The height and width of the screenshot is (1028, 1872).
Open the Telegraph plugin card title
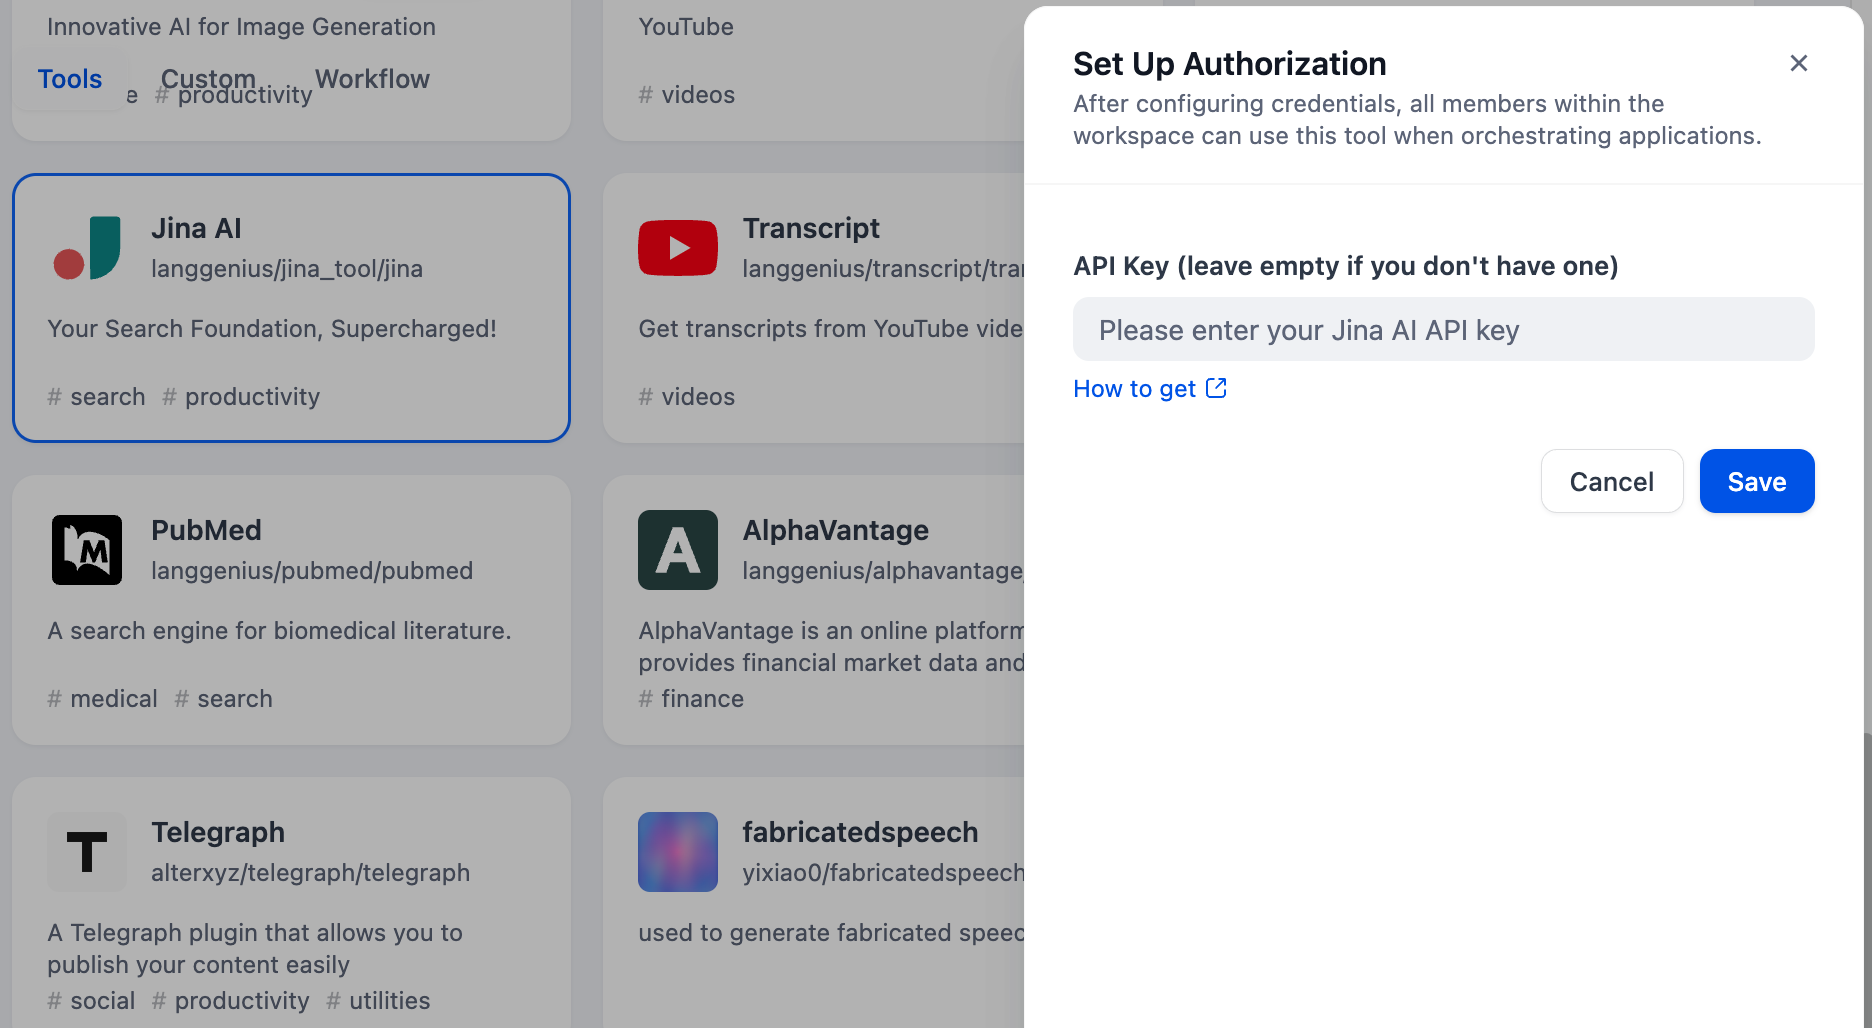[x=218, y=832]
